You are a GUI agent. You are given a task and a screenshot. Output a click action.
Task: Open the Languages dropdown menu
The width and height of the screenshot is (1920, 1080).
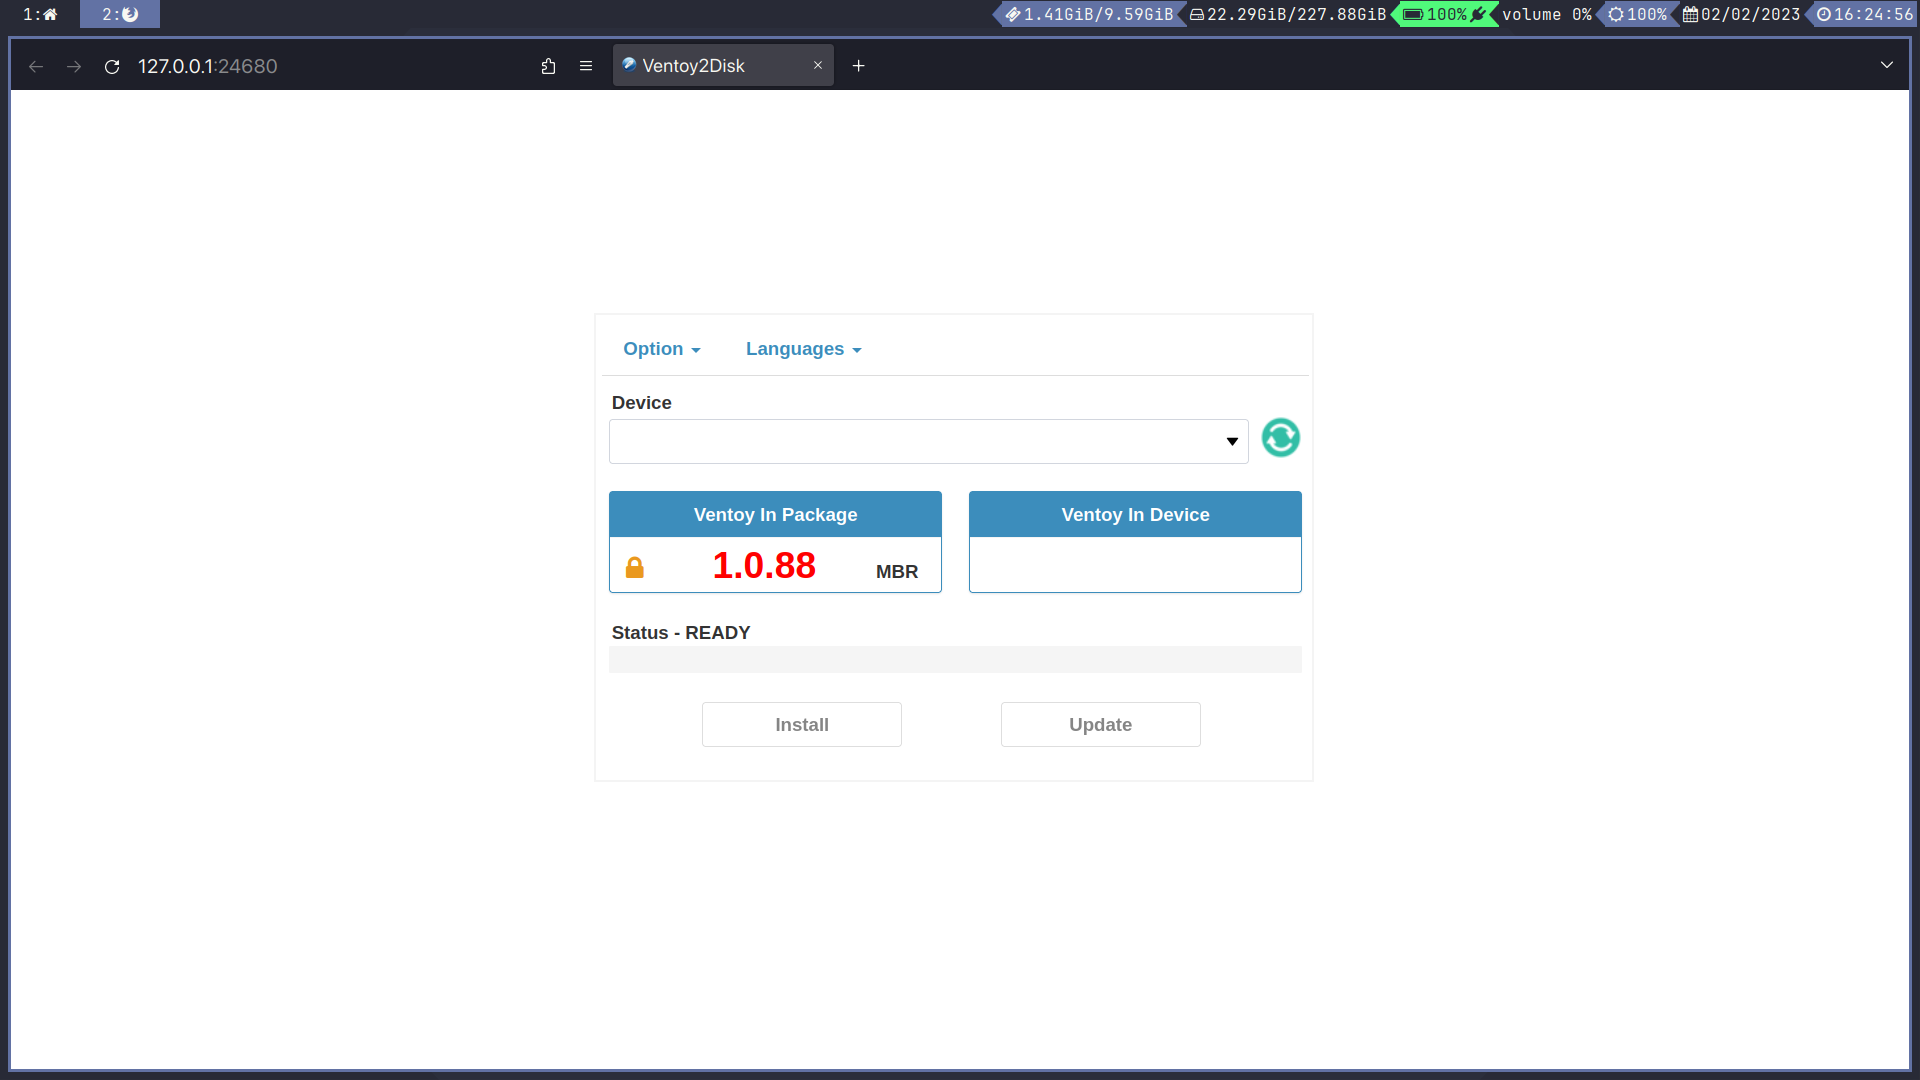tap(803, 349)
